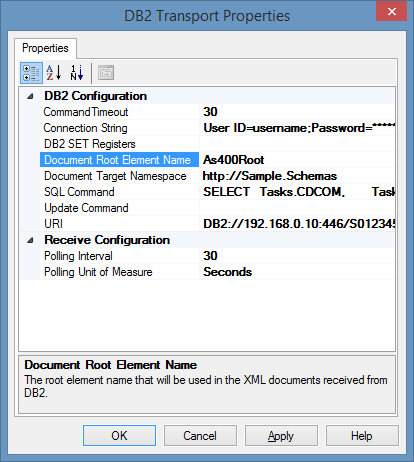
Task: Open the Seconds polling unit value
Action: (297, 272)
